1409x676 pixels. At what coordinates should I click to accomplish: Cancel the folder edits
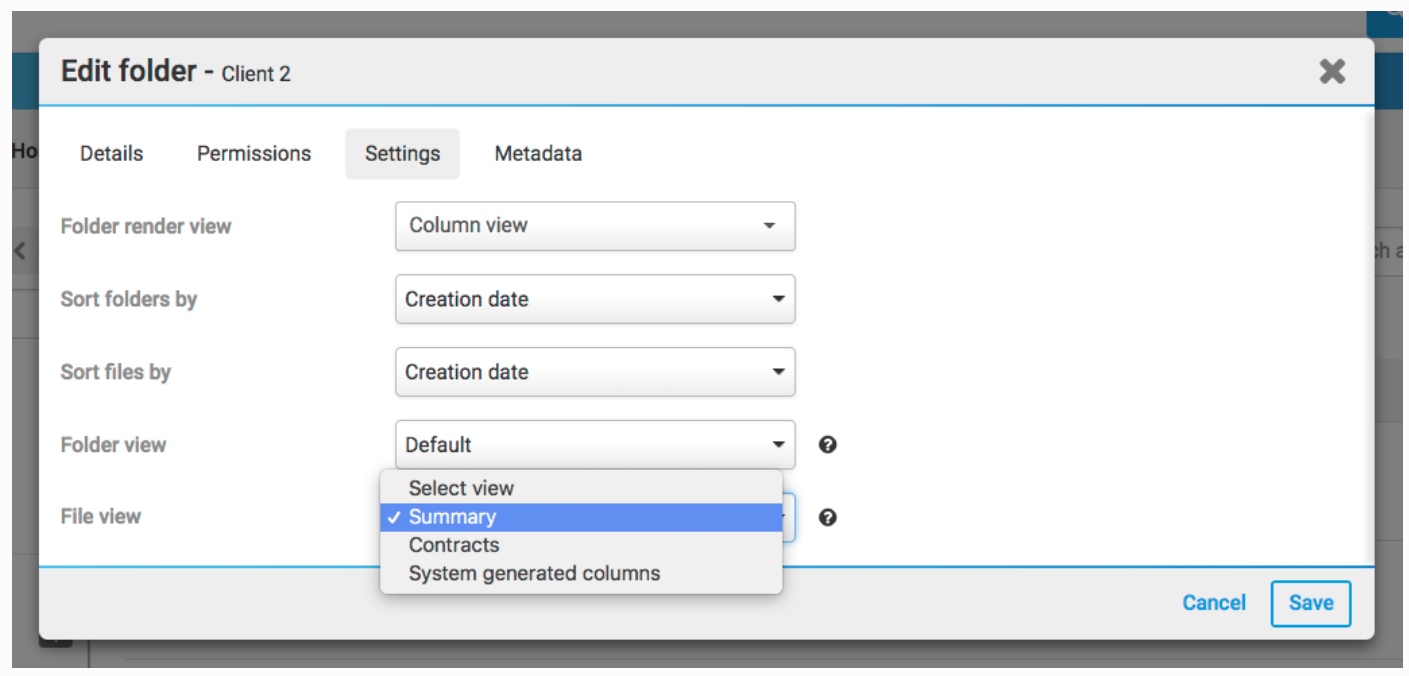[x=1214, y=603]
